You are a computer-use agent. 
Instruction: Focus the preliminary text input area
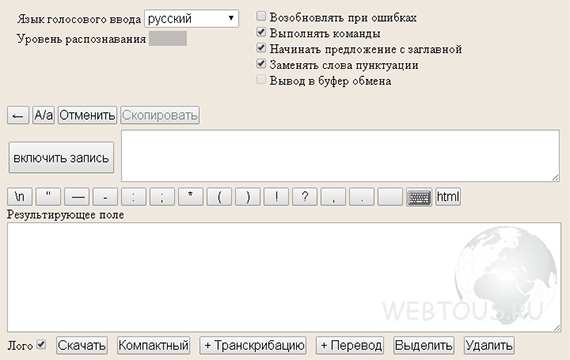pos(340,156)
